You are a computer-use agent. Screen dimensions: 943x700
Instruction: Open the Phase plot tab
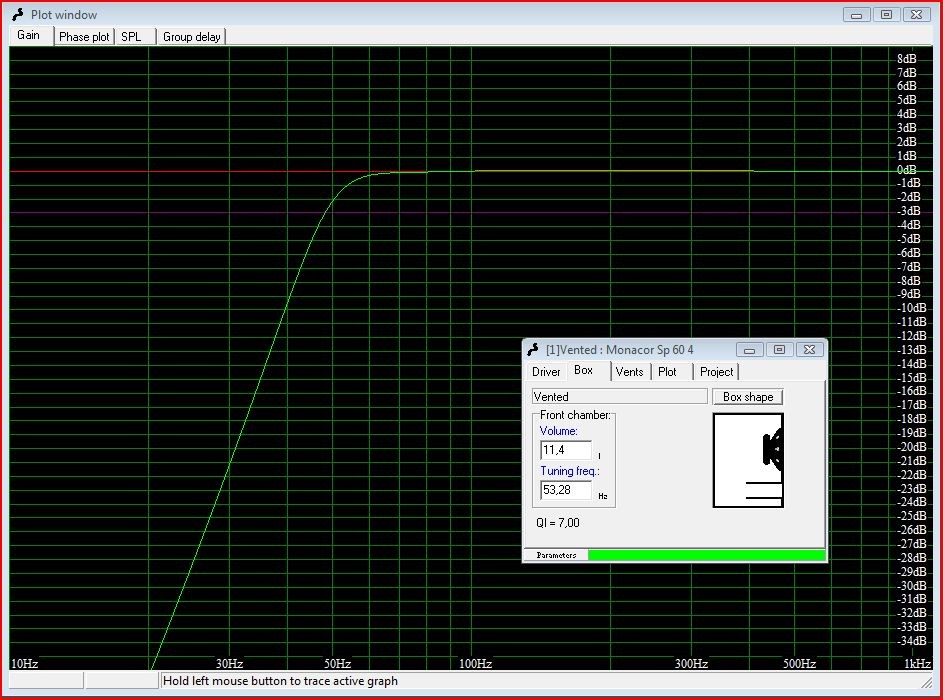84,37
